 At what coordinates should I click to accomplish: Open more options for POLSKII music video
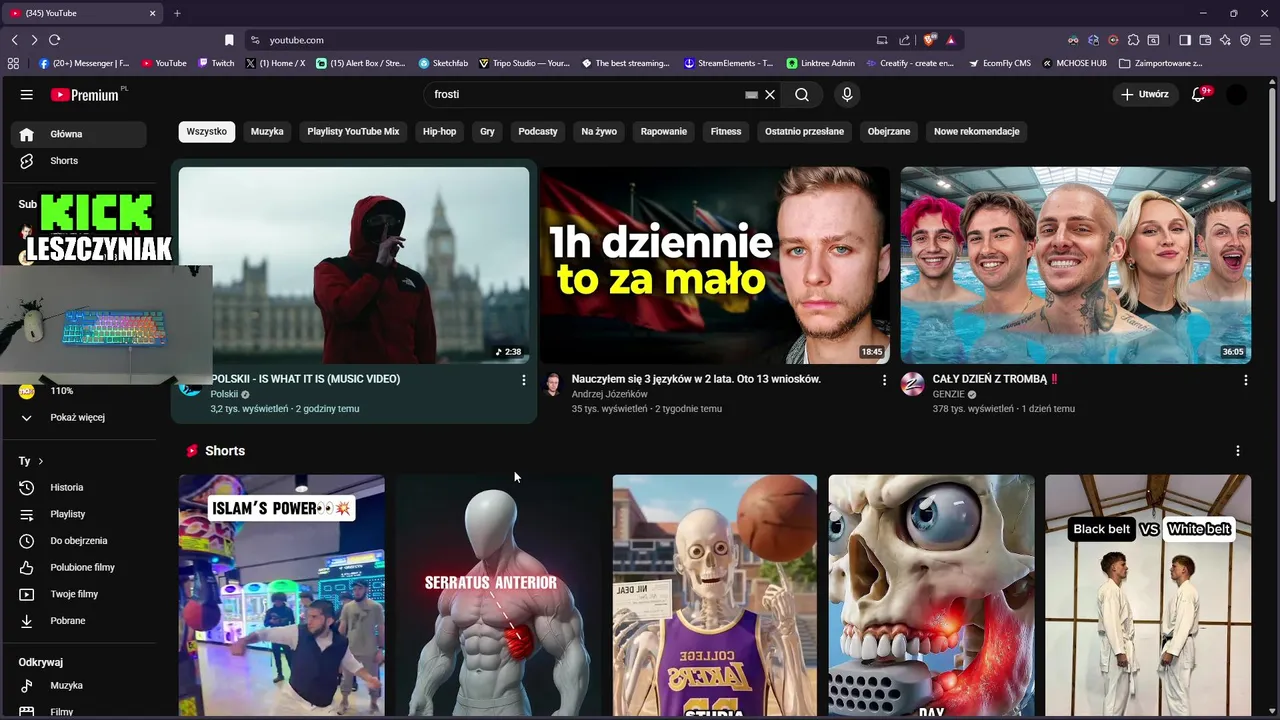tap(523, 380)
